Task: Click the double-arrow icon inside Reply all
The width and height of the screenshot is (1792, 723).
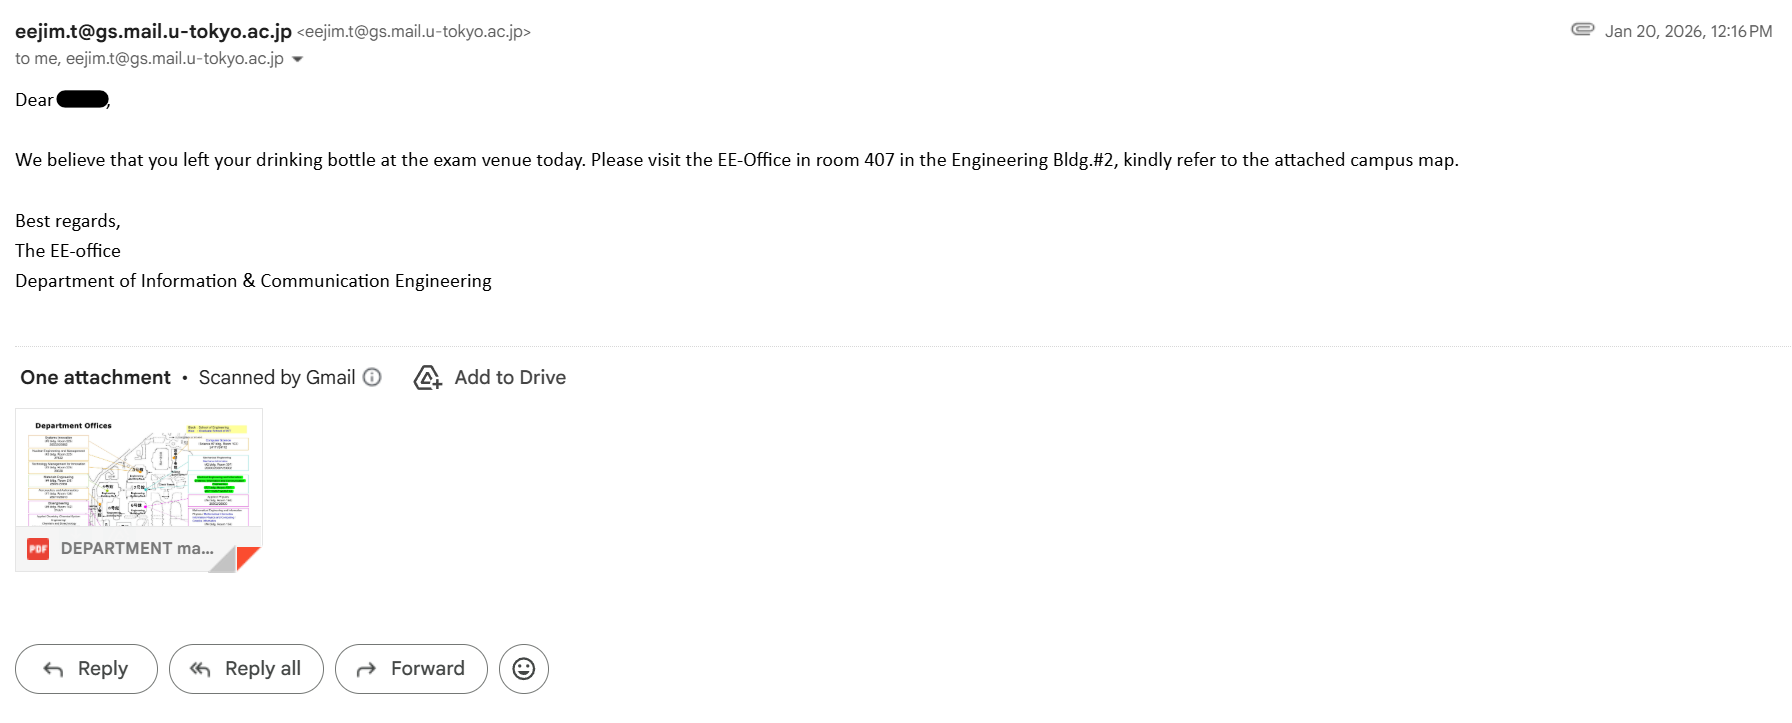Action: [200, 669]
